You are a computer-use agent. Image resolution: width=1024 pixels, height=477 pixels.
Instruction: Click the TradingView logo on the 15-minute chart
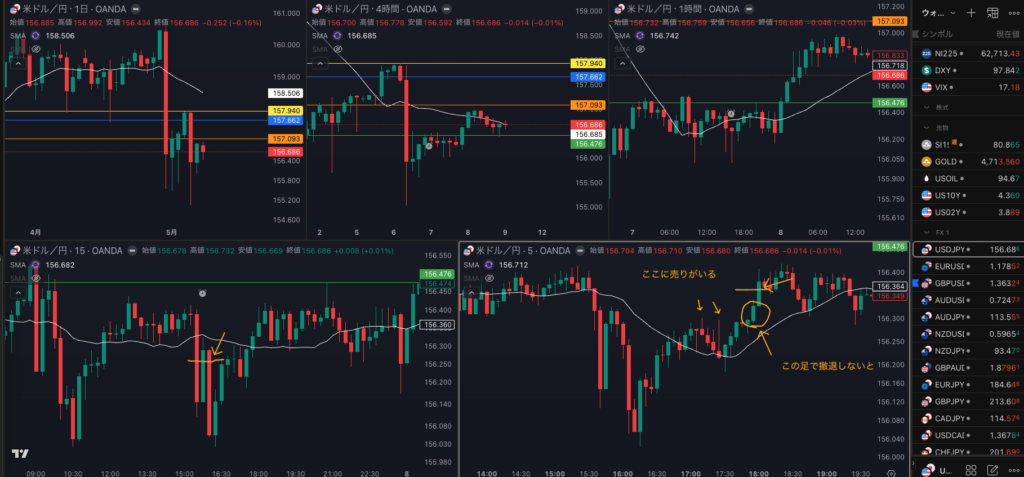20,454
